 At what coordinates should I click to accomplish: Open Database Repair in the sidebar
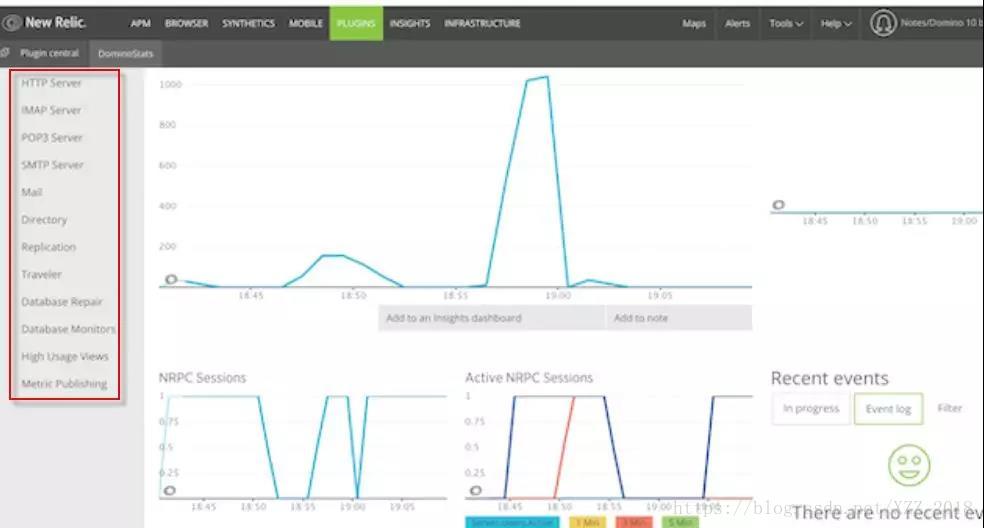pyautogui.click(x=62, y=302)
